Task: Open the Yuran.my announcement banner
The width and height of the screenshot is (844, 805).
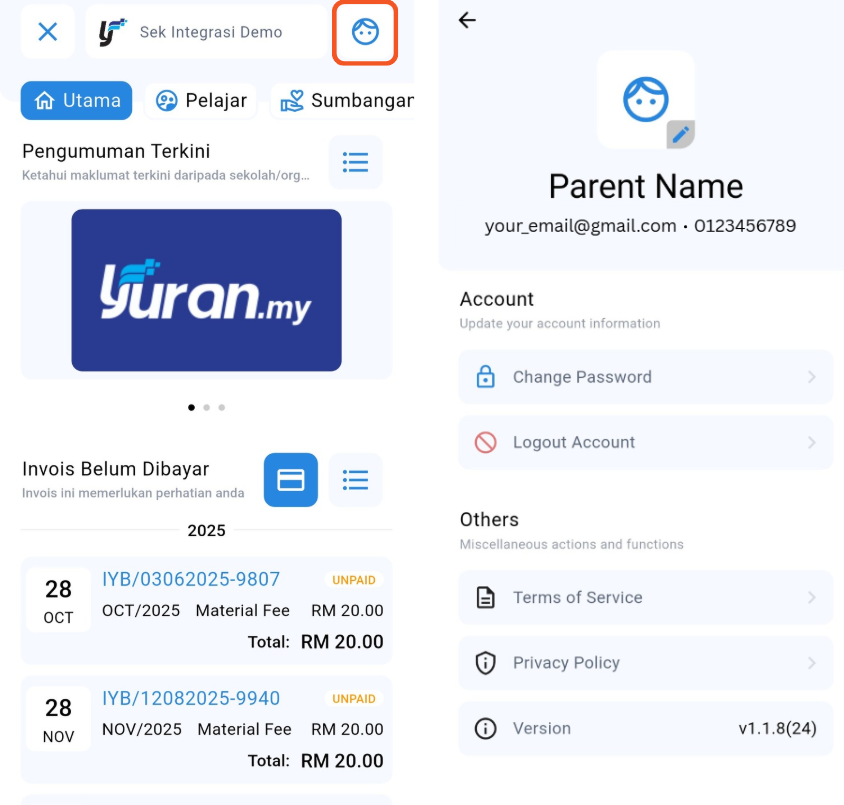Action: click(x=206, y=290)
